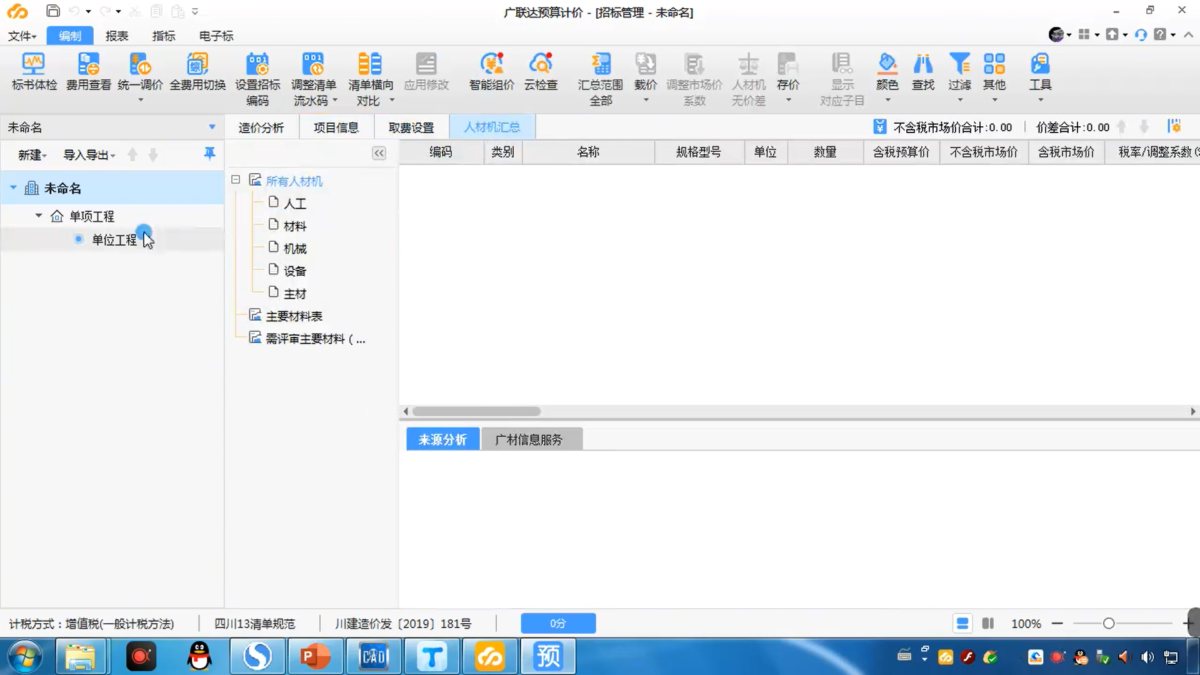Pin the project panel with pushpin icon
The width and height of the screenshot is (1200, 675).
209,154
